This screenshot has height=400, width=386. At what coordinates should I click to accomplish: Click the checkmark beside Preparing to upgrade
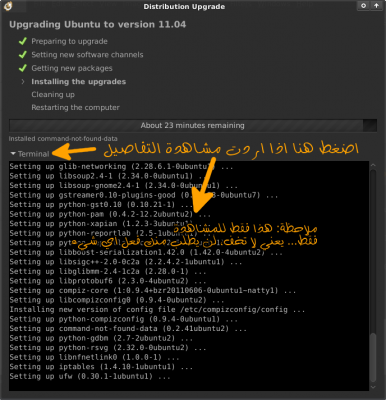tap(23, 41)
